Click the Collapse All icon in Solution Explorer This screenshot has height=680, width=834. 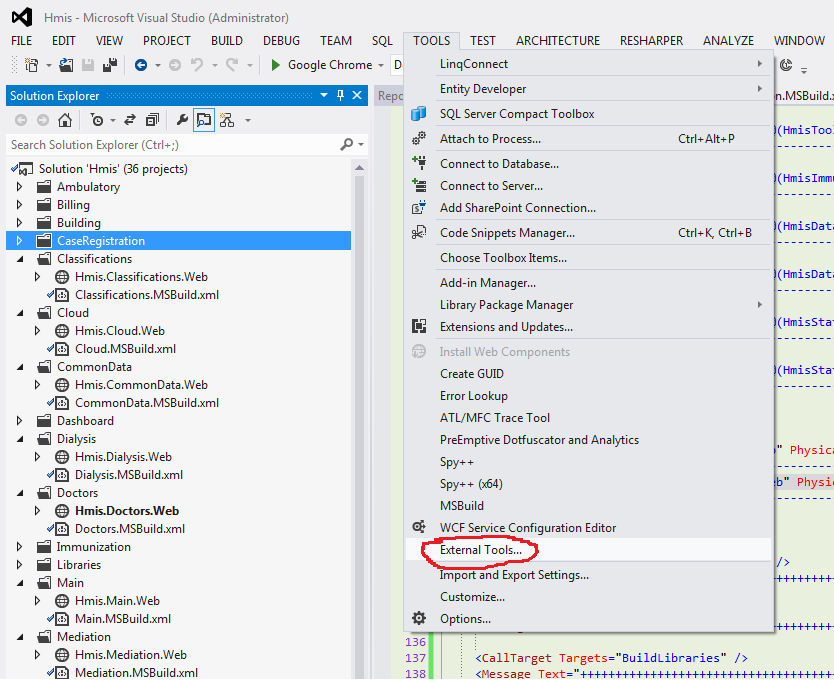click(x=152, y=120)
